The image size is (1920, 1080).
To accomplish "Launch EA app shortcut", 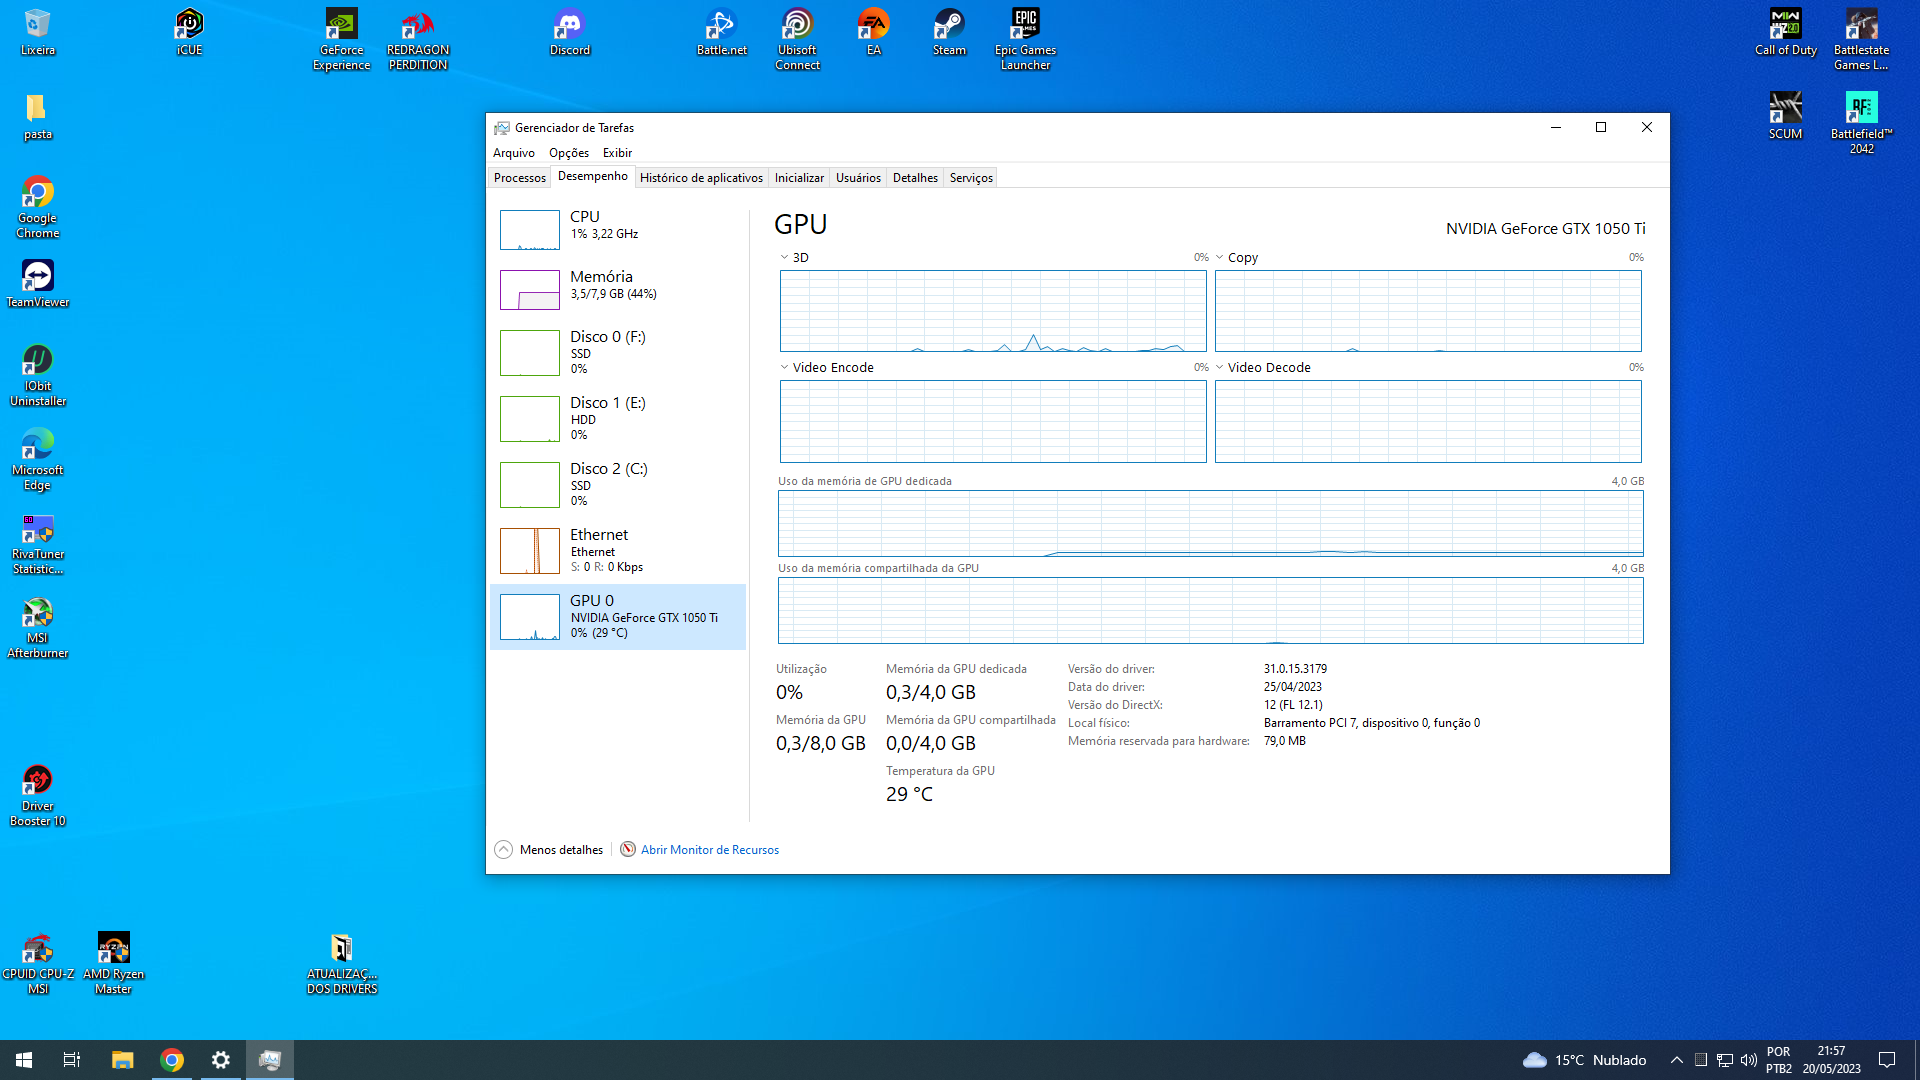I will (x=873, y=32).
